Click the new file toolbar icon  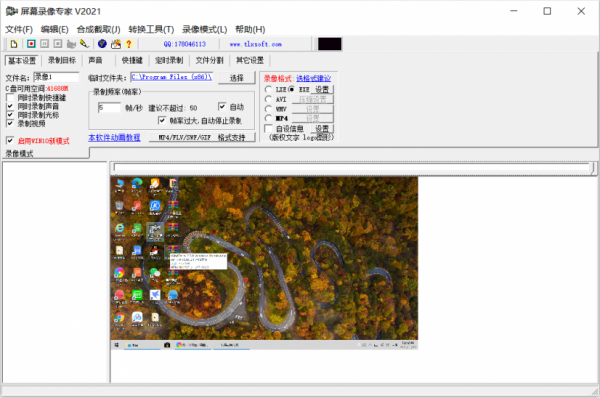14,44
